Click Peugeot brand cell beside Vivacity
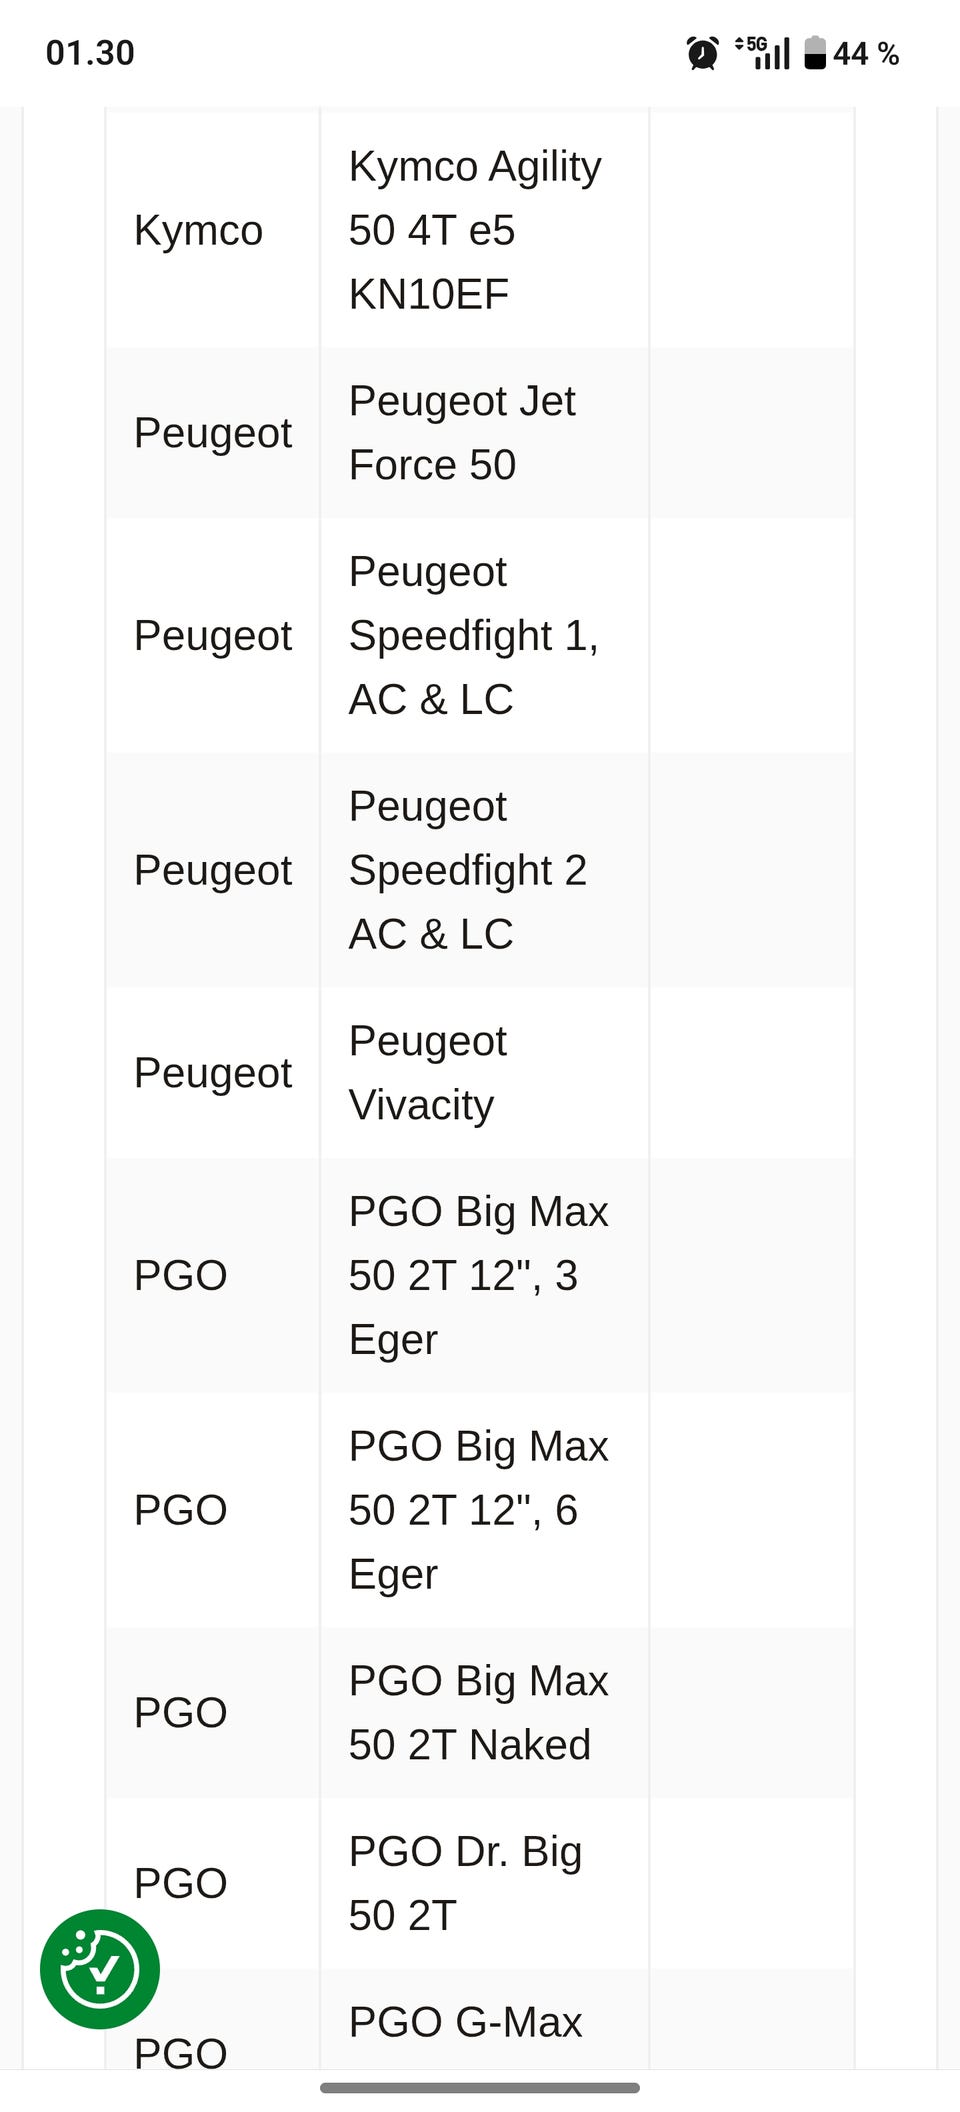This screenshot has width=960, height=2112. pos(212,1073)
